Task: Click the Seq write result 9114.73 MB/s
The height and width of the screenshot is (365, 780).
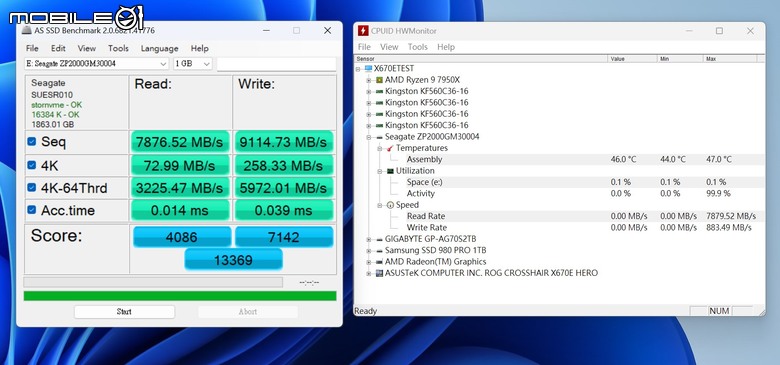Action: 284,142
